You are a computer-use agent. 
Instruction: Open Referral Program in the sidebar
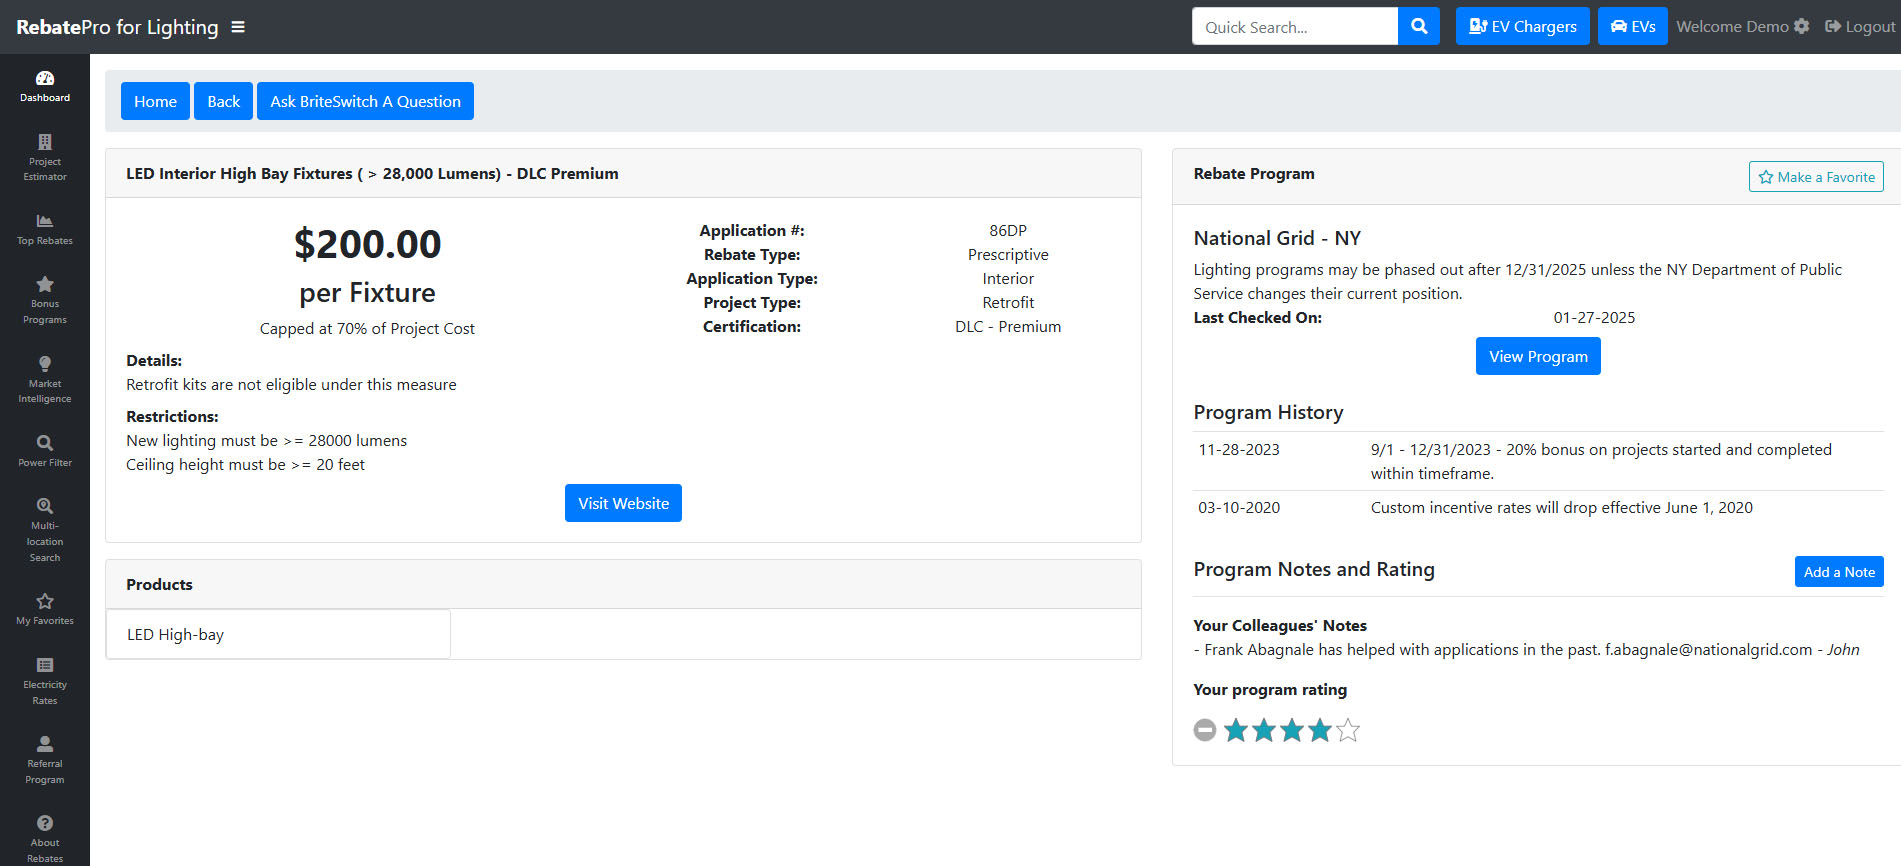pyautogui.click(x=45, y=760)
